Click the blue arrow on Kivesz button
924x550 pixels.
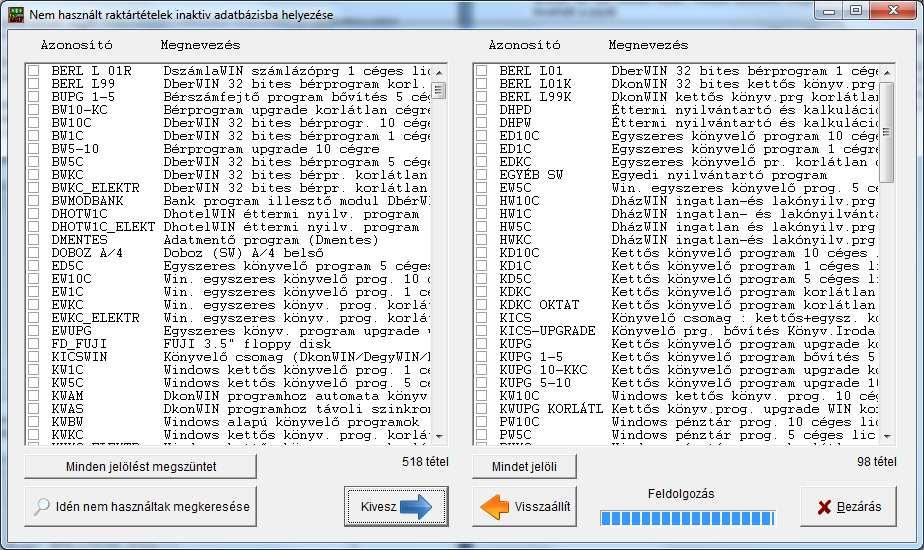[416, 506]
